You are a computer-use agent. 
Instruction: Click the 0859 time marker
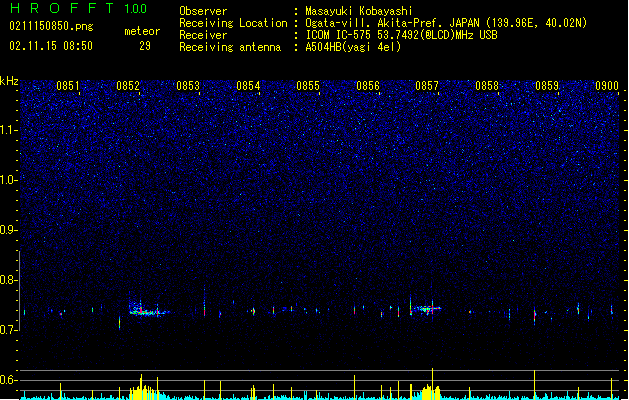pyautogui.click(x=547, y=86)
